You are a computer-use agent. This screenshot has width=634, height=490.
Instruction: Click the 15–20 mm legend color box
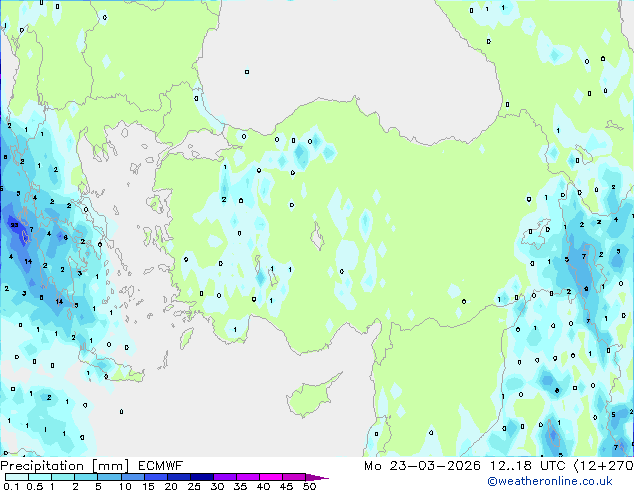(155, 477)
